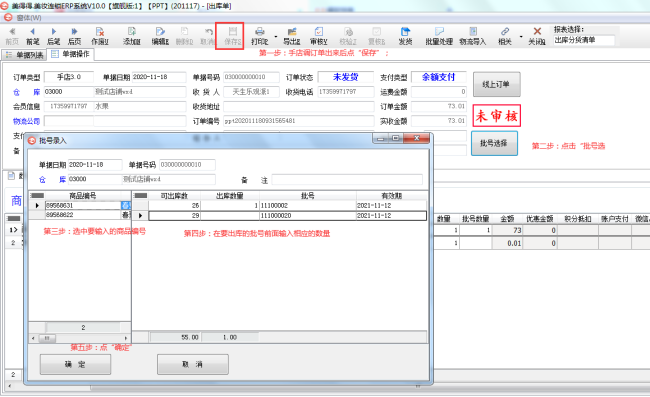Open the previous record with 前笔
This screenshot has height=397, width=650.
click(32, 36)
